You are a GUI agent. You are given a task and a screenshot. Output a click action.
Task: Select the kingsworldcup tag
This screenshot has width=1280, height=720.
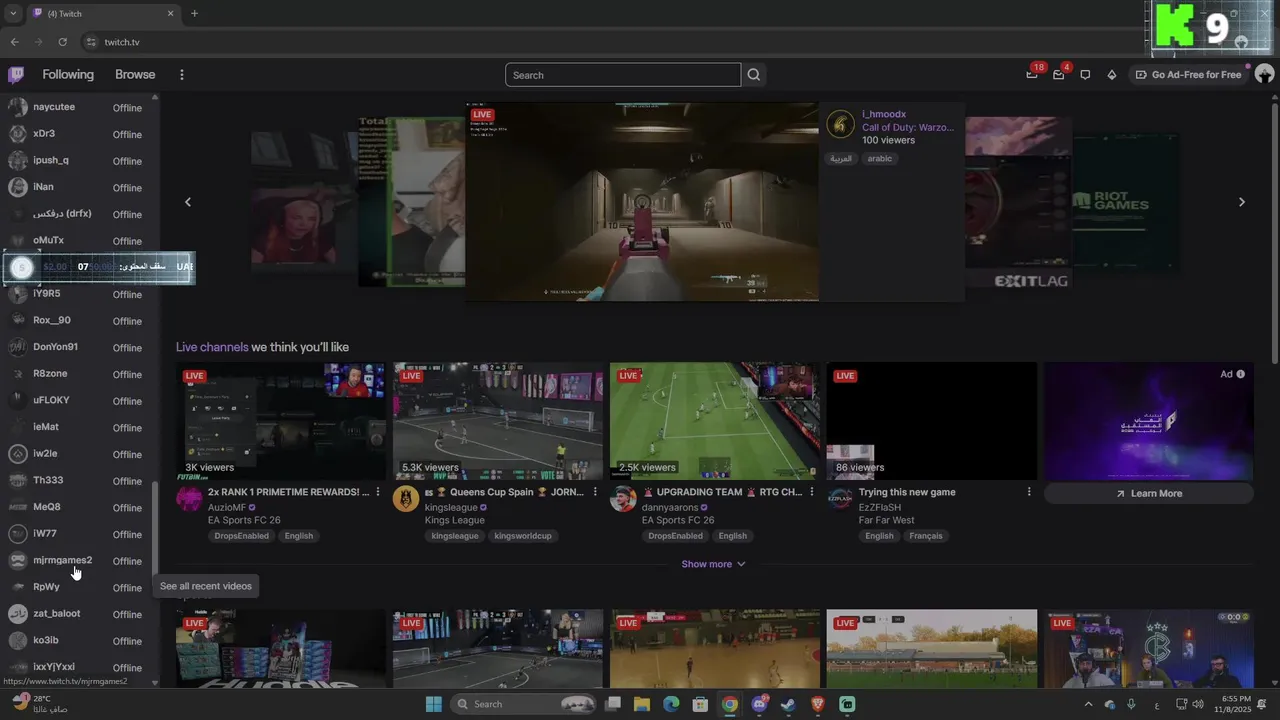click(523, 536)
